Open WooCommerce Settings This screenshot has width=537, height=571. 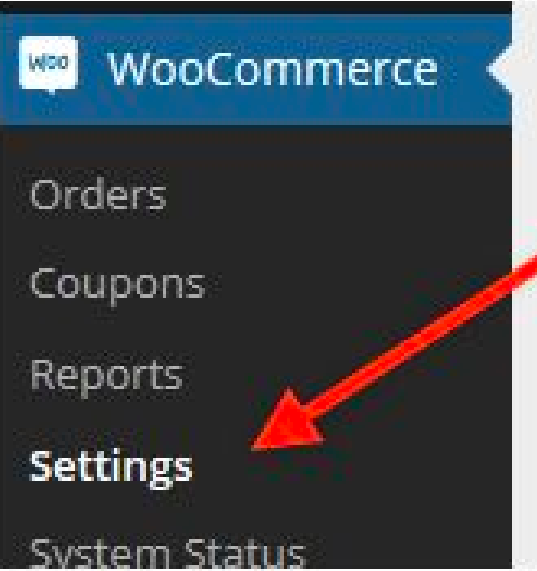(x=111, y=467)
